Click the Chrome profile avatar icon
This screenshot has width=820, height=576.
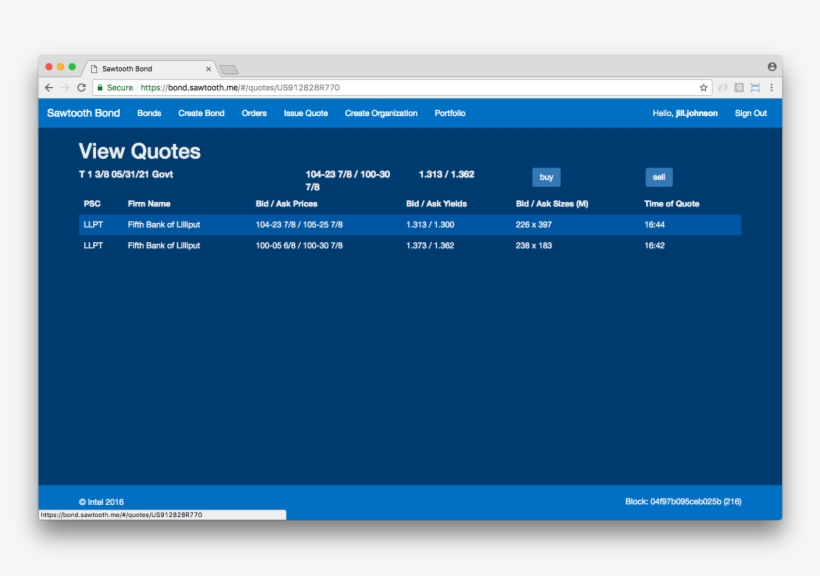[x=771, y=67]
